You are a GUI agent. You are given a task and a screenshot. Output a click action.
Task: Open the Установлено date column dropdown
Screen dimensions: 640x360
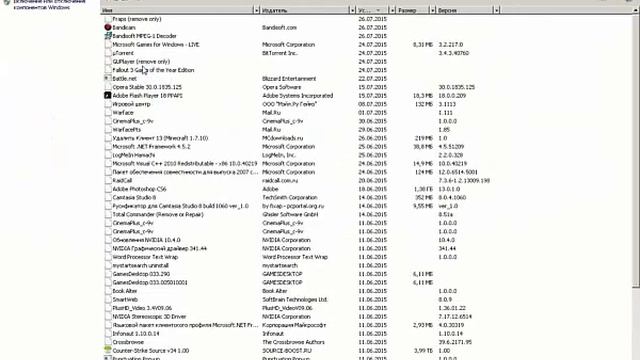pos(392,10)
